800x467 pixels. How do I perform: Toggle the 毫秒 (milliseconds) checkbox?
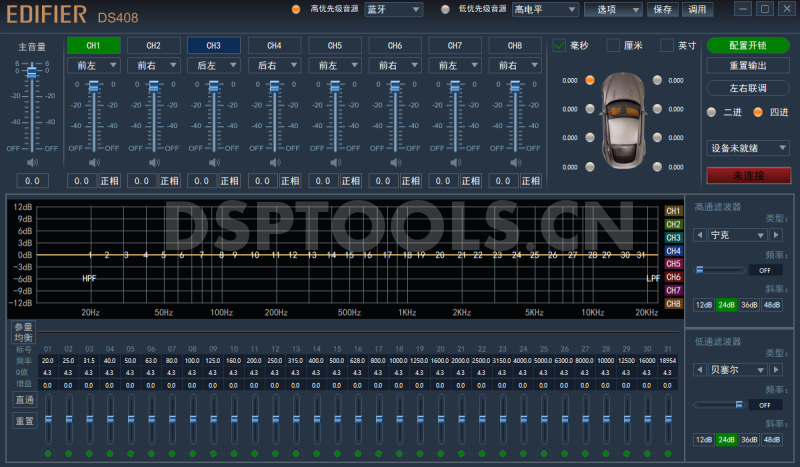(560, 45)
